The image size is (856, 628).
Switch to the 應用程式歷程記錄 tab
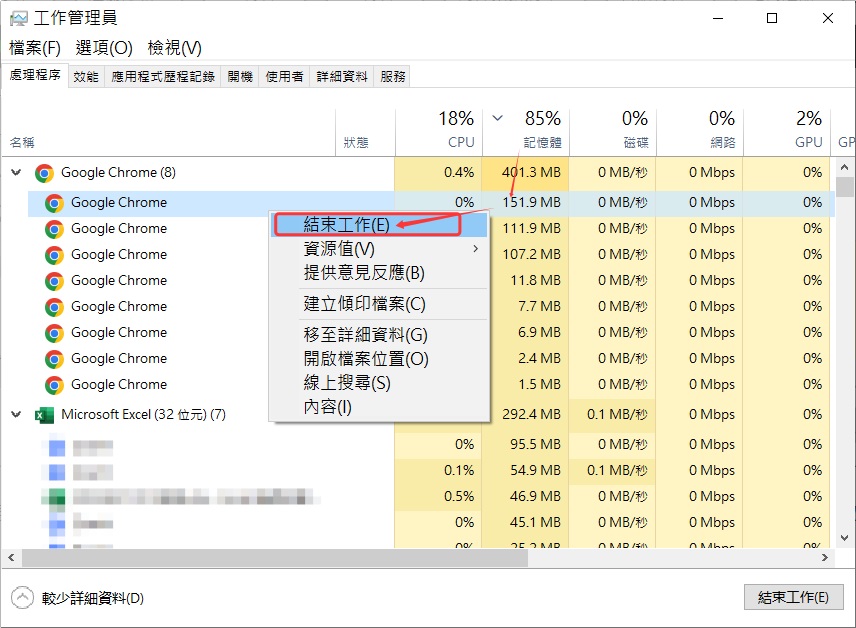(x=163, y=76)
